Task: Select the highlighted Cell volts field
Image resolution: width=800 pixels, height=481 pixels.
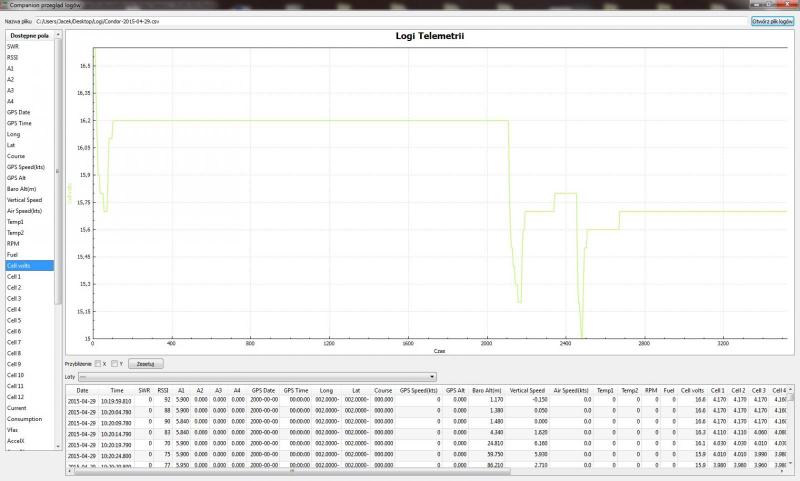Action: pyautogui.click(x=30, y=266)
